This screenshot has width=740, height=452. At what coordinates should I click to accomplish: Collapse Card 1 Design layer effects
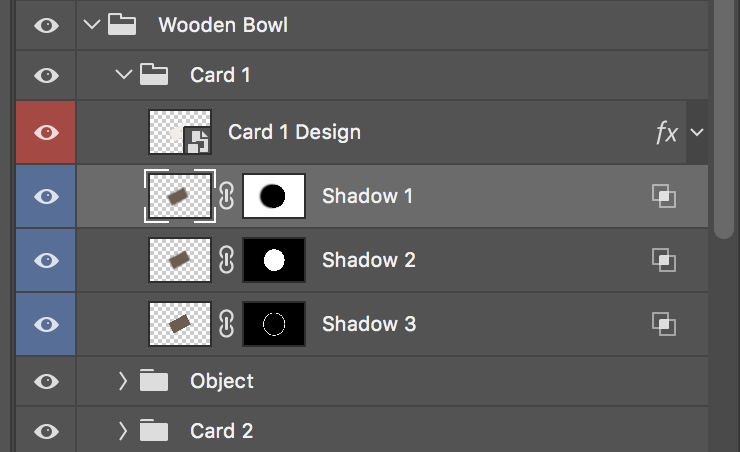point(697,132)
